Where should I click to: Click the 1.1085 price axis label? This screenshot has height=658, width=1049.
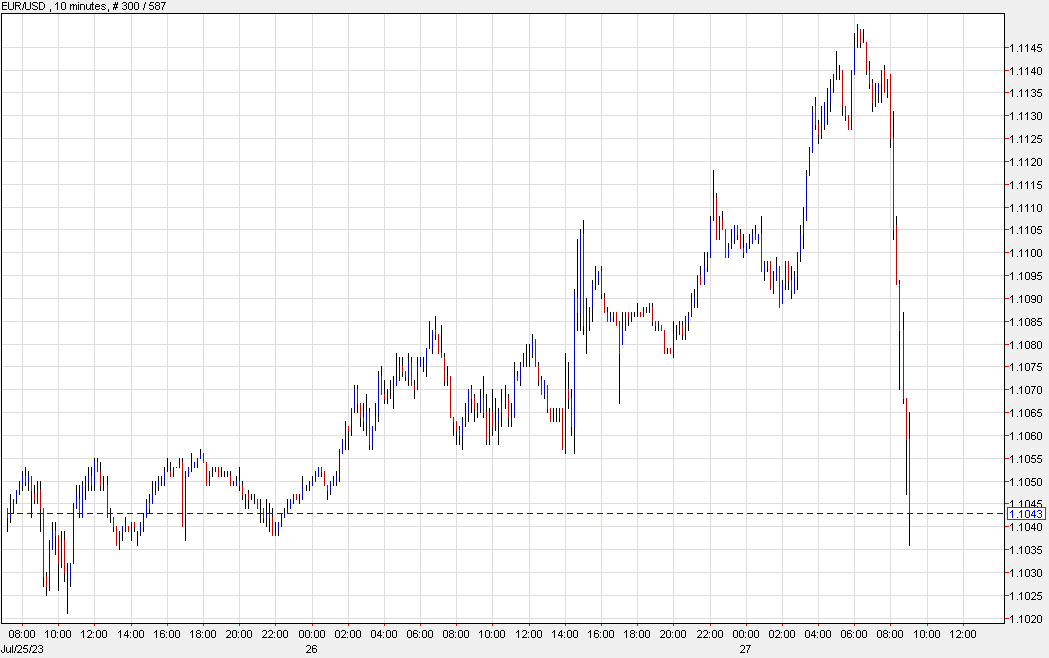1026,322
